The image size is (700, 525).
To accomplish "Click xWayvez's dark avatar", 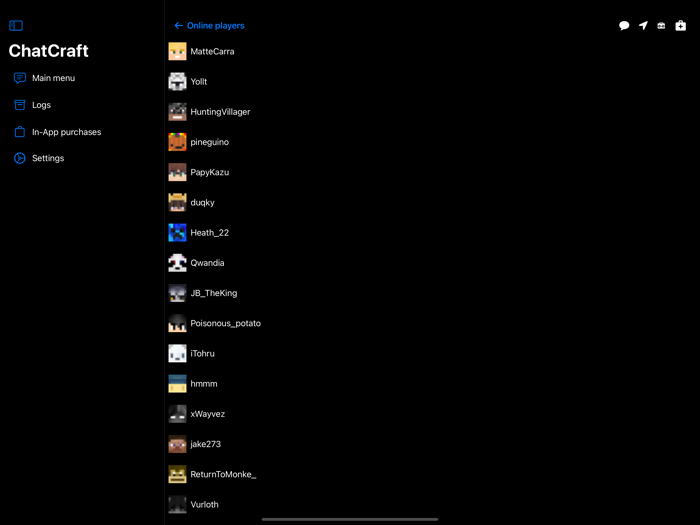I will tap(177, 414).
